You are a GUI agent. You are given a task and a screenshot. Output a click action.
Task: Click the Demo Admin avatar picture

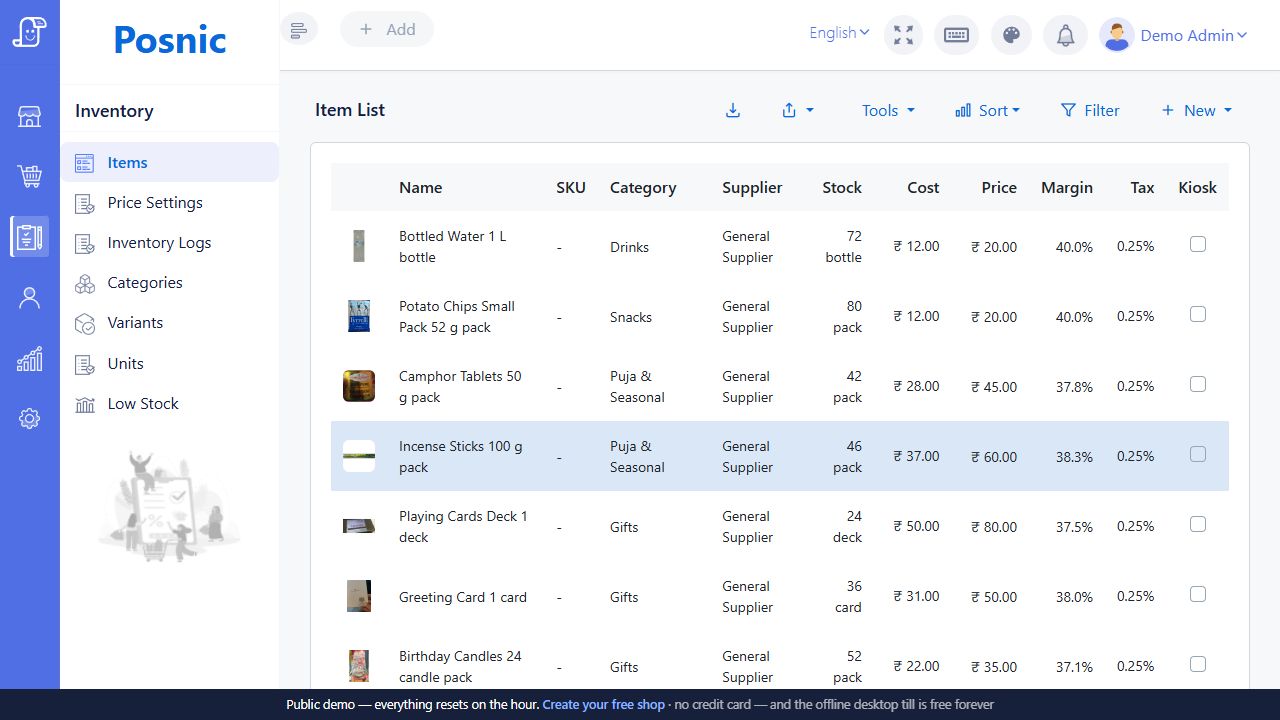point(1116,35)
